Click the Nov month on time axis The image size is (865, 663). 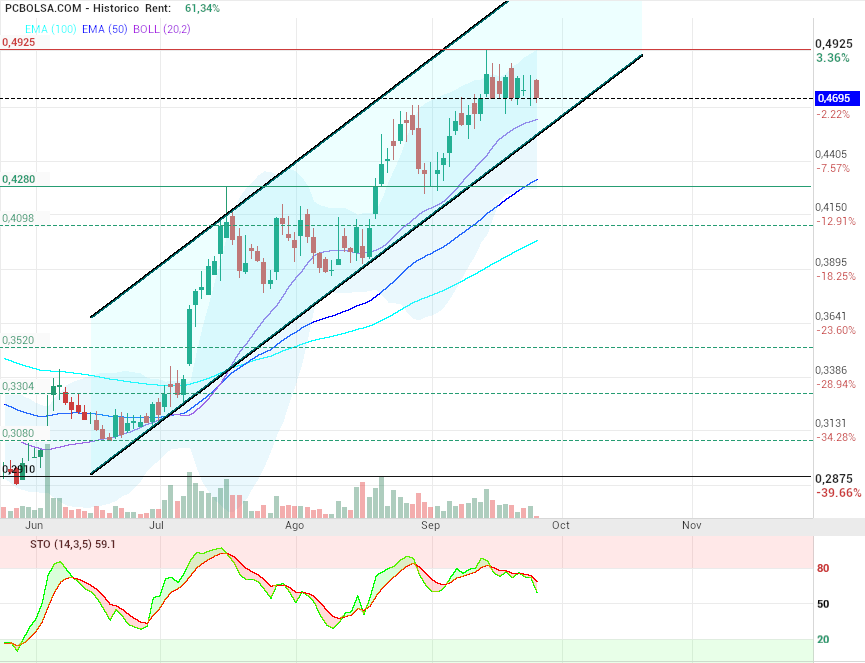(691, 524)
